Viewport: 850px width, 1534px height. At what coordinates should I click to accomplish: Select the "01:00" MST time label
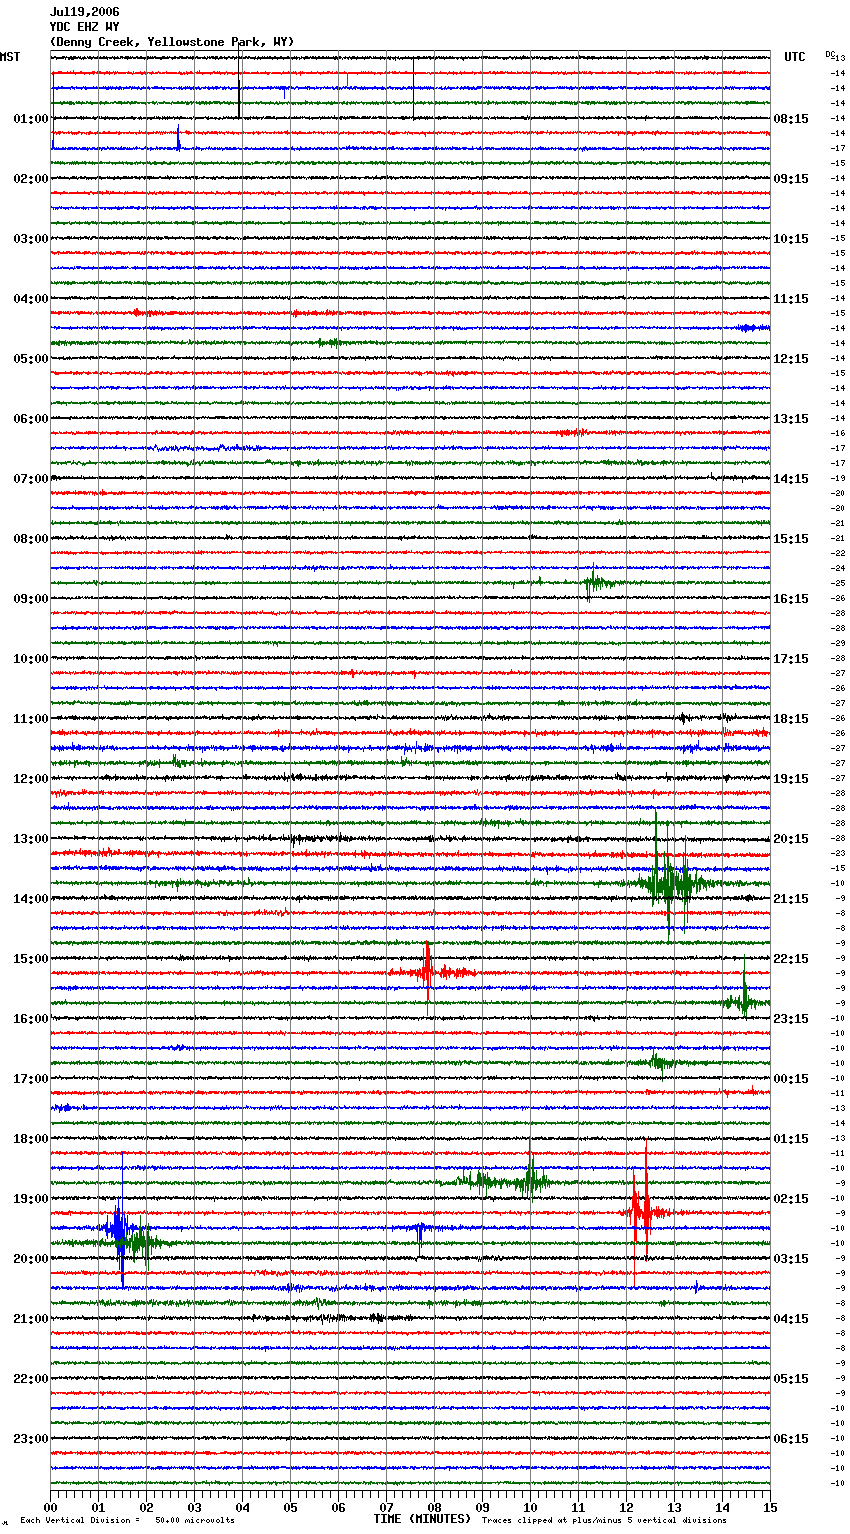(31, 119)
